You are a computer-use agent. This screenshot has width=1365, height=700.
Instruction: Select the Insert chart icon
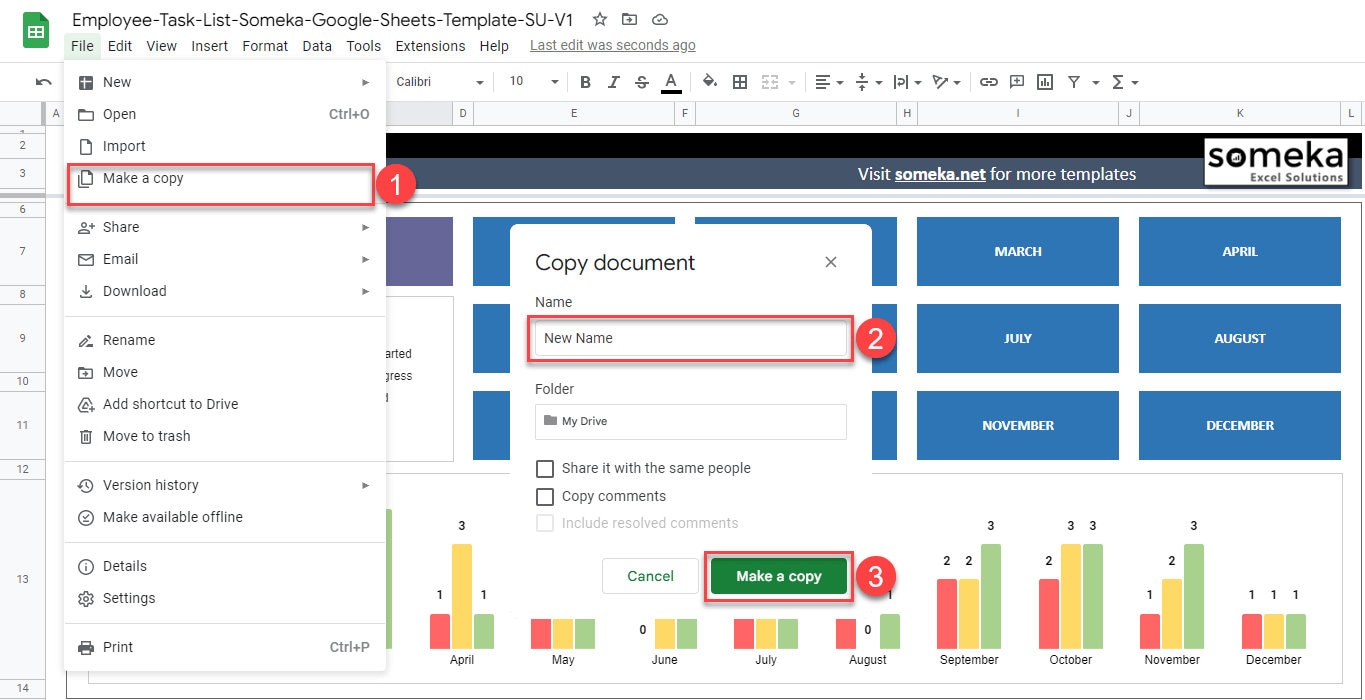(1044, 82)
